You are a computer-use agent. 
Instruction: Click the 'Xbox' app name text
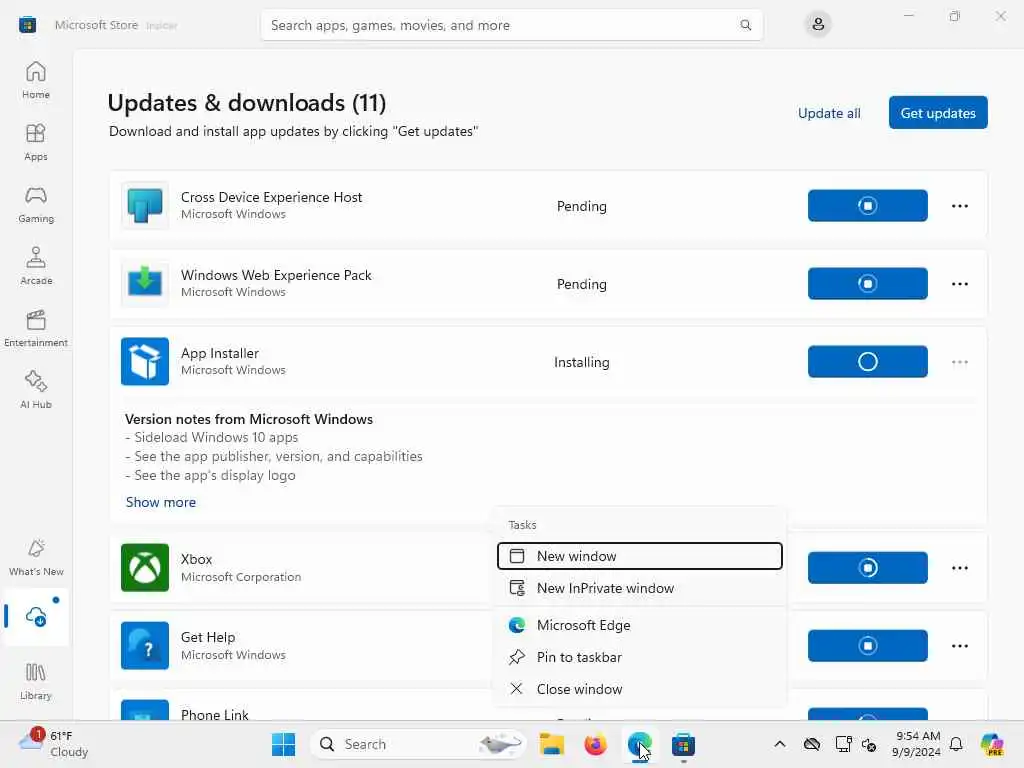tap(197, 559)
